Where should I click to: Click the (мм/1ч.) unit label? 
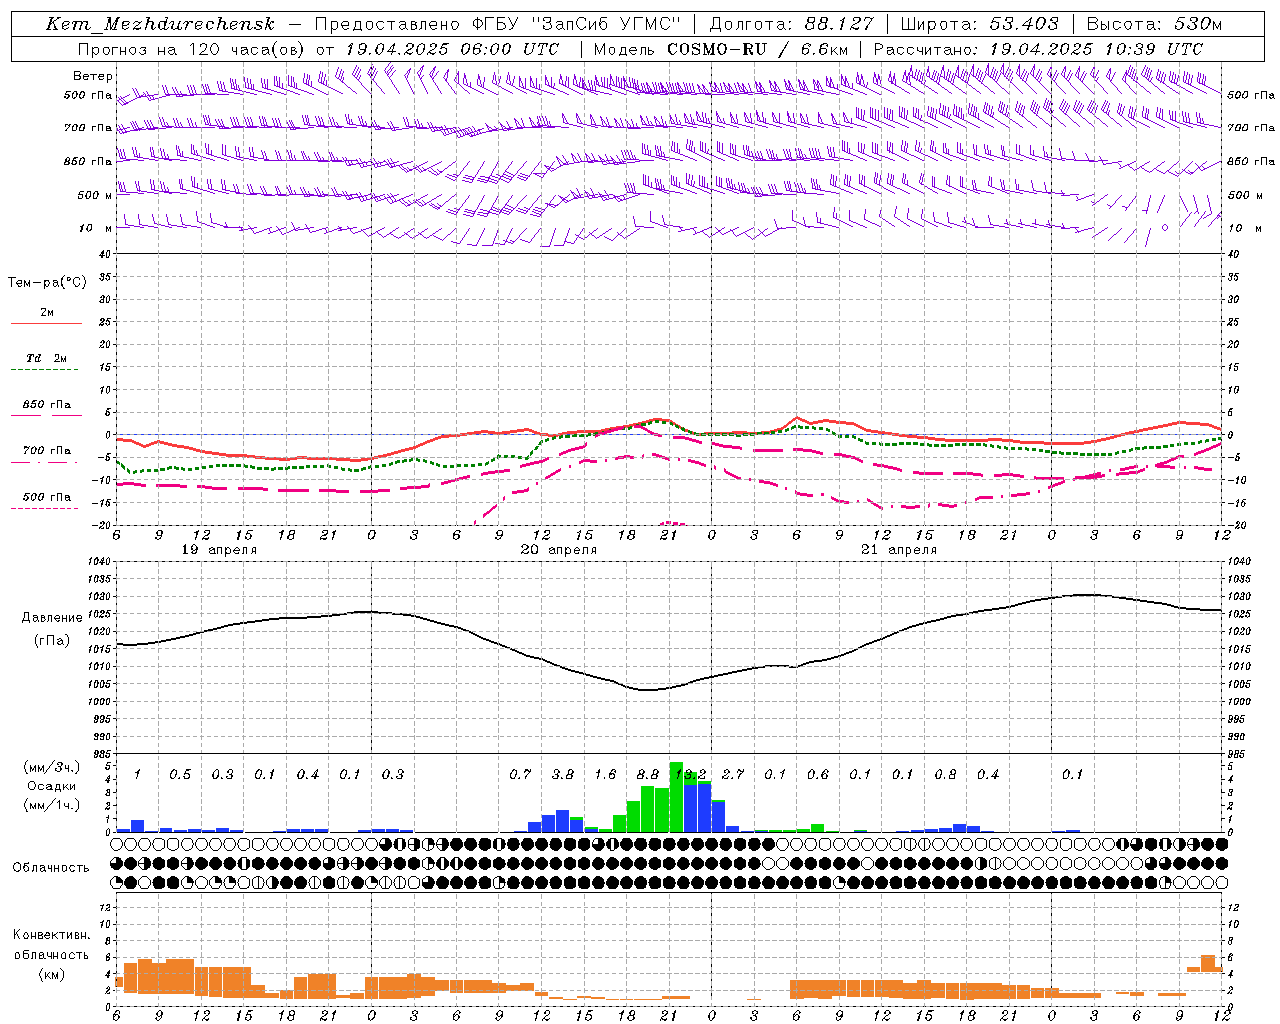50,805
